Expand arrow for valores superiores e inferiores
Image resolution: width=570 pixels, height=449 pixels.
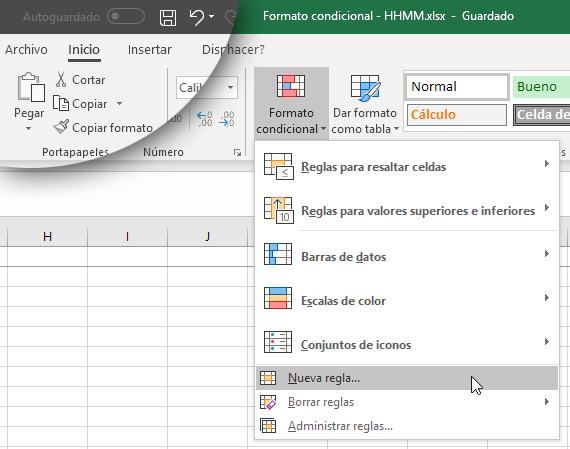pyautogui.click(x=547, y=208)
